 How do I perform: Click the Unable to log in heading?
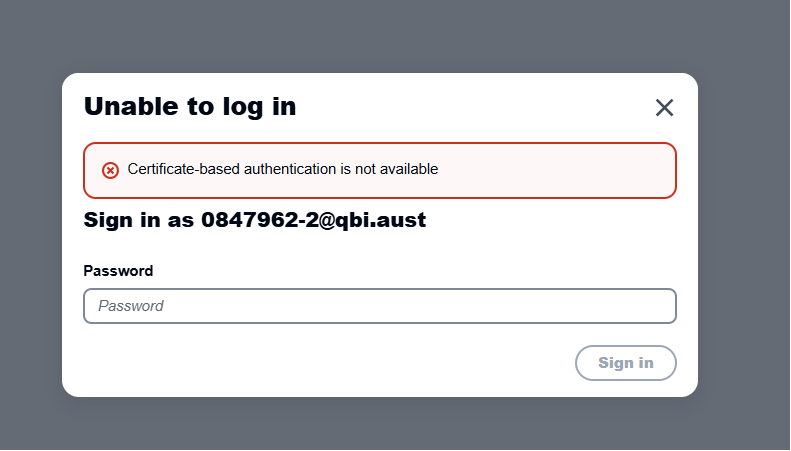pos(190,106)
